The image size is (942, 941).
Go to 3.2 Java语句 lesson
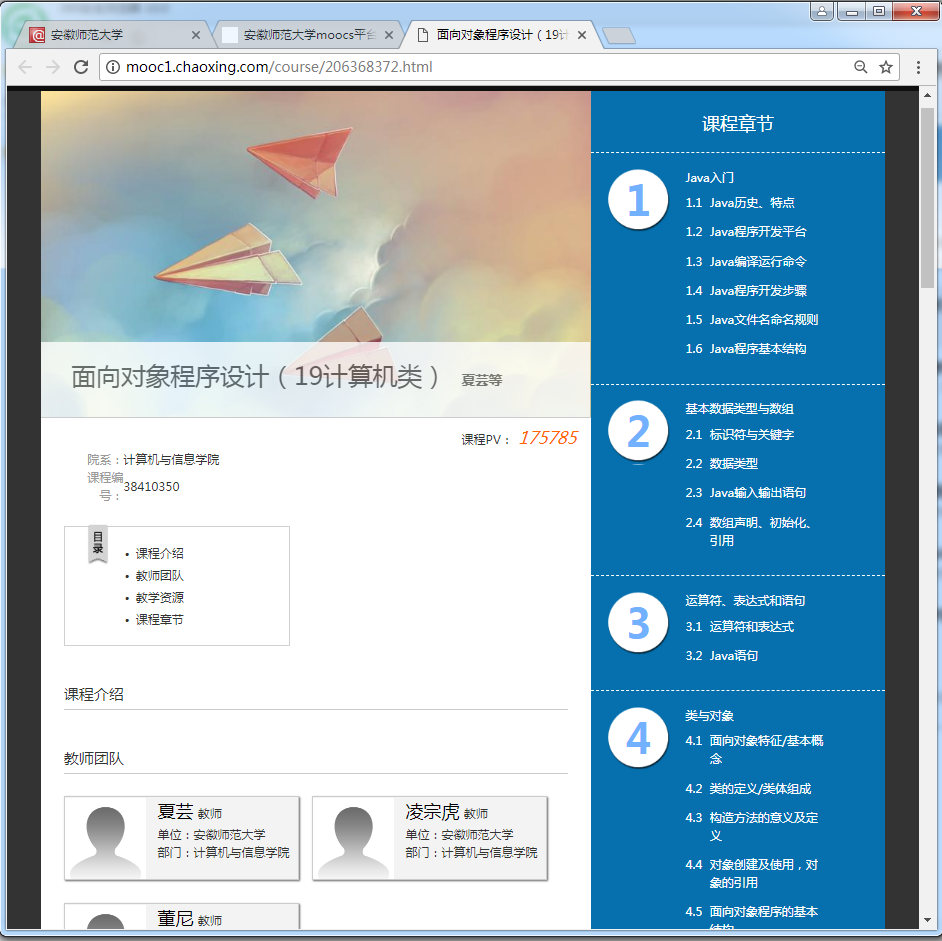[733, 656]
